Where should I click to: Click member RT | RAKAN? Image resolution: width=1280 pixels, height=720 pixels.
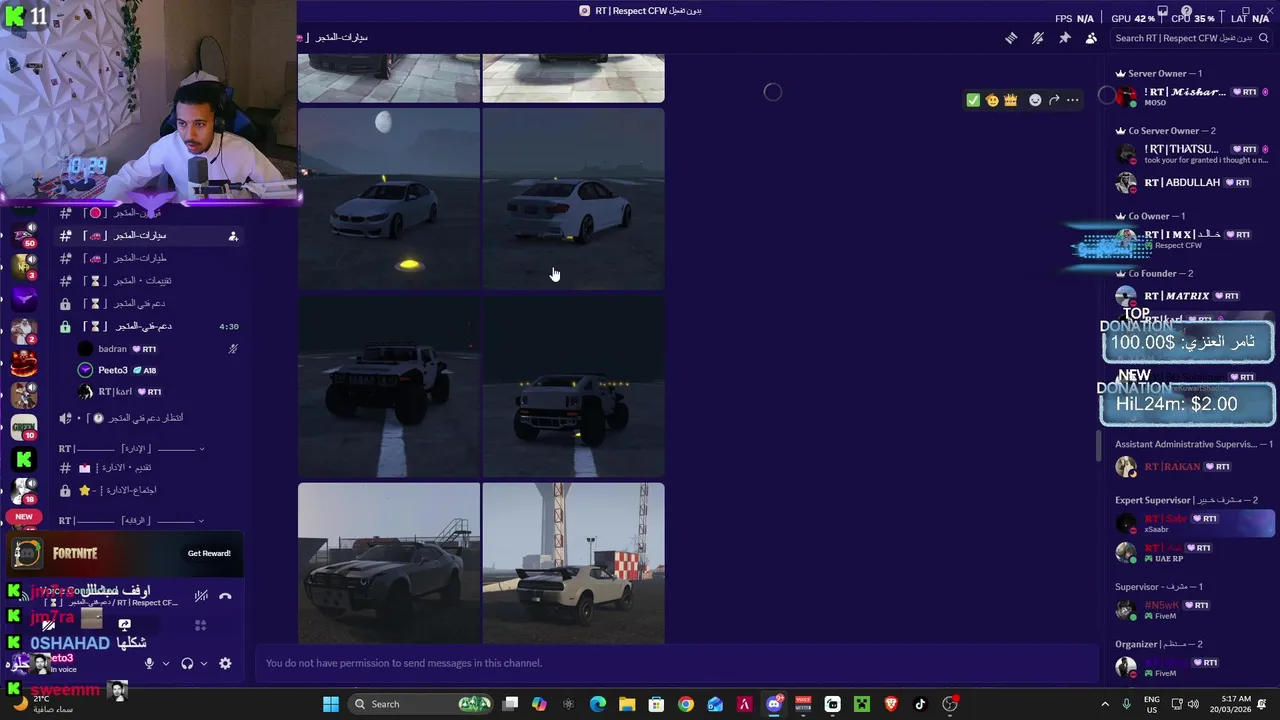(1192, 467)
